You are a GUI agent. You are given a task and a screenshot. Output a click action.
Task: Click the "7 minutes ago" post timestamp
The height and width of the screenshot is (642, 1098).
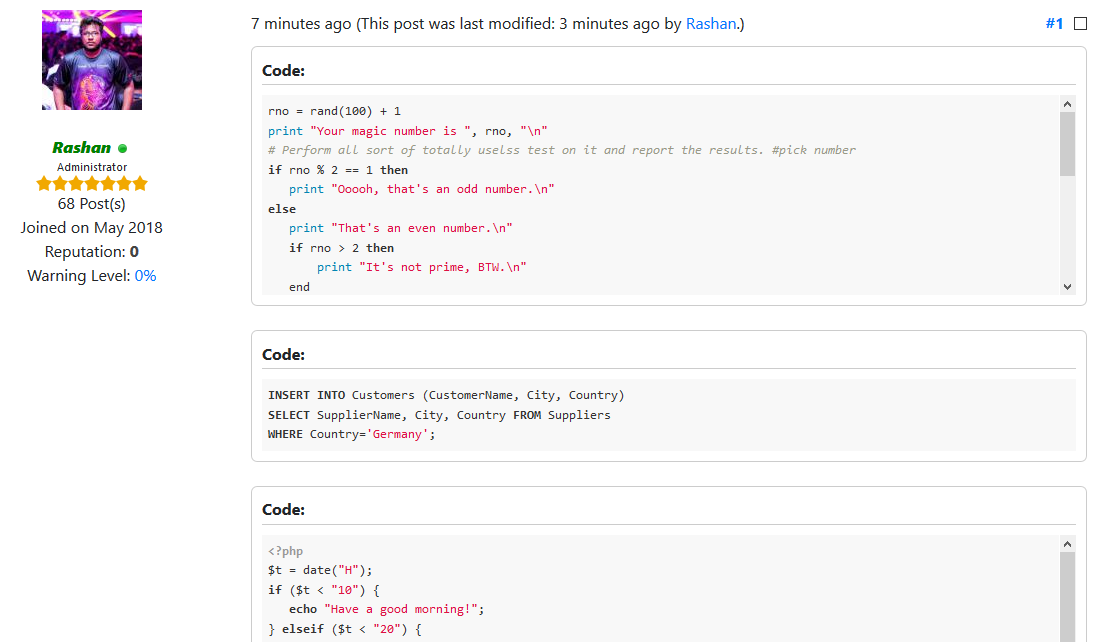(x=301, y=23)
